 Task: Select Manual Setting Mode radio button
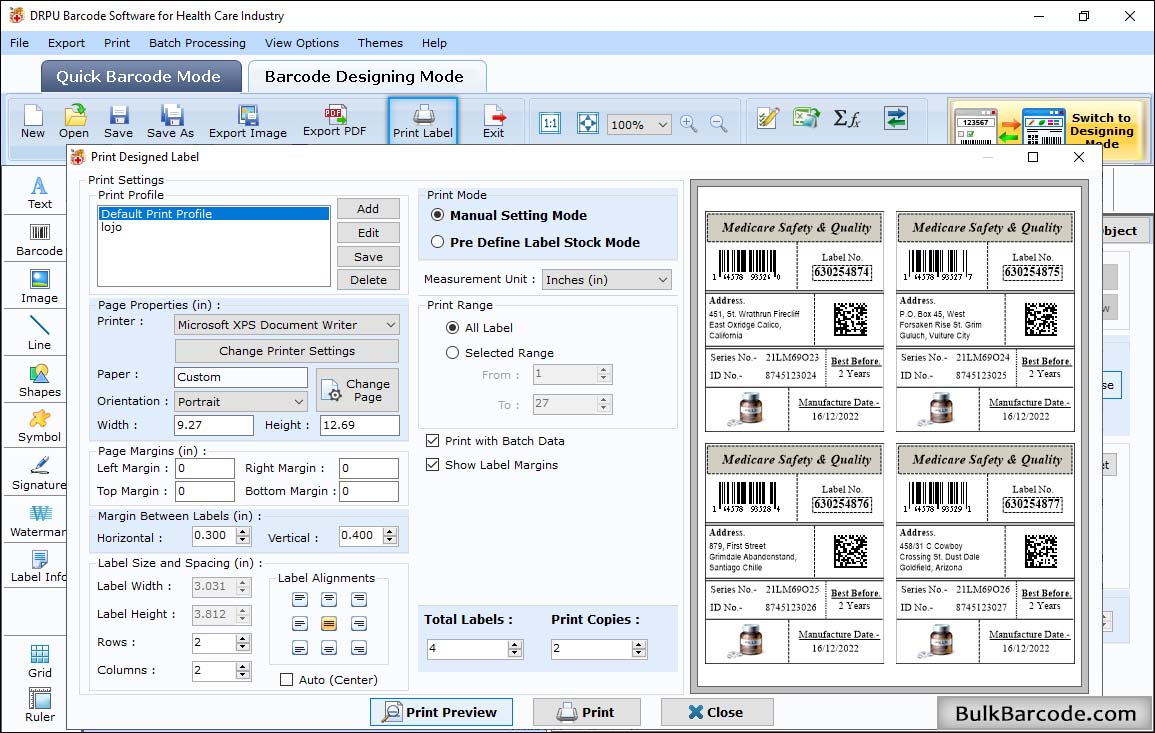[438, 215]
